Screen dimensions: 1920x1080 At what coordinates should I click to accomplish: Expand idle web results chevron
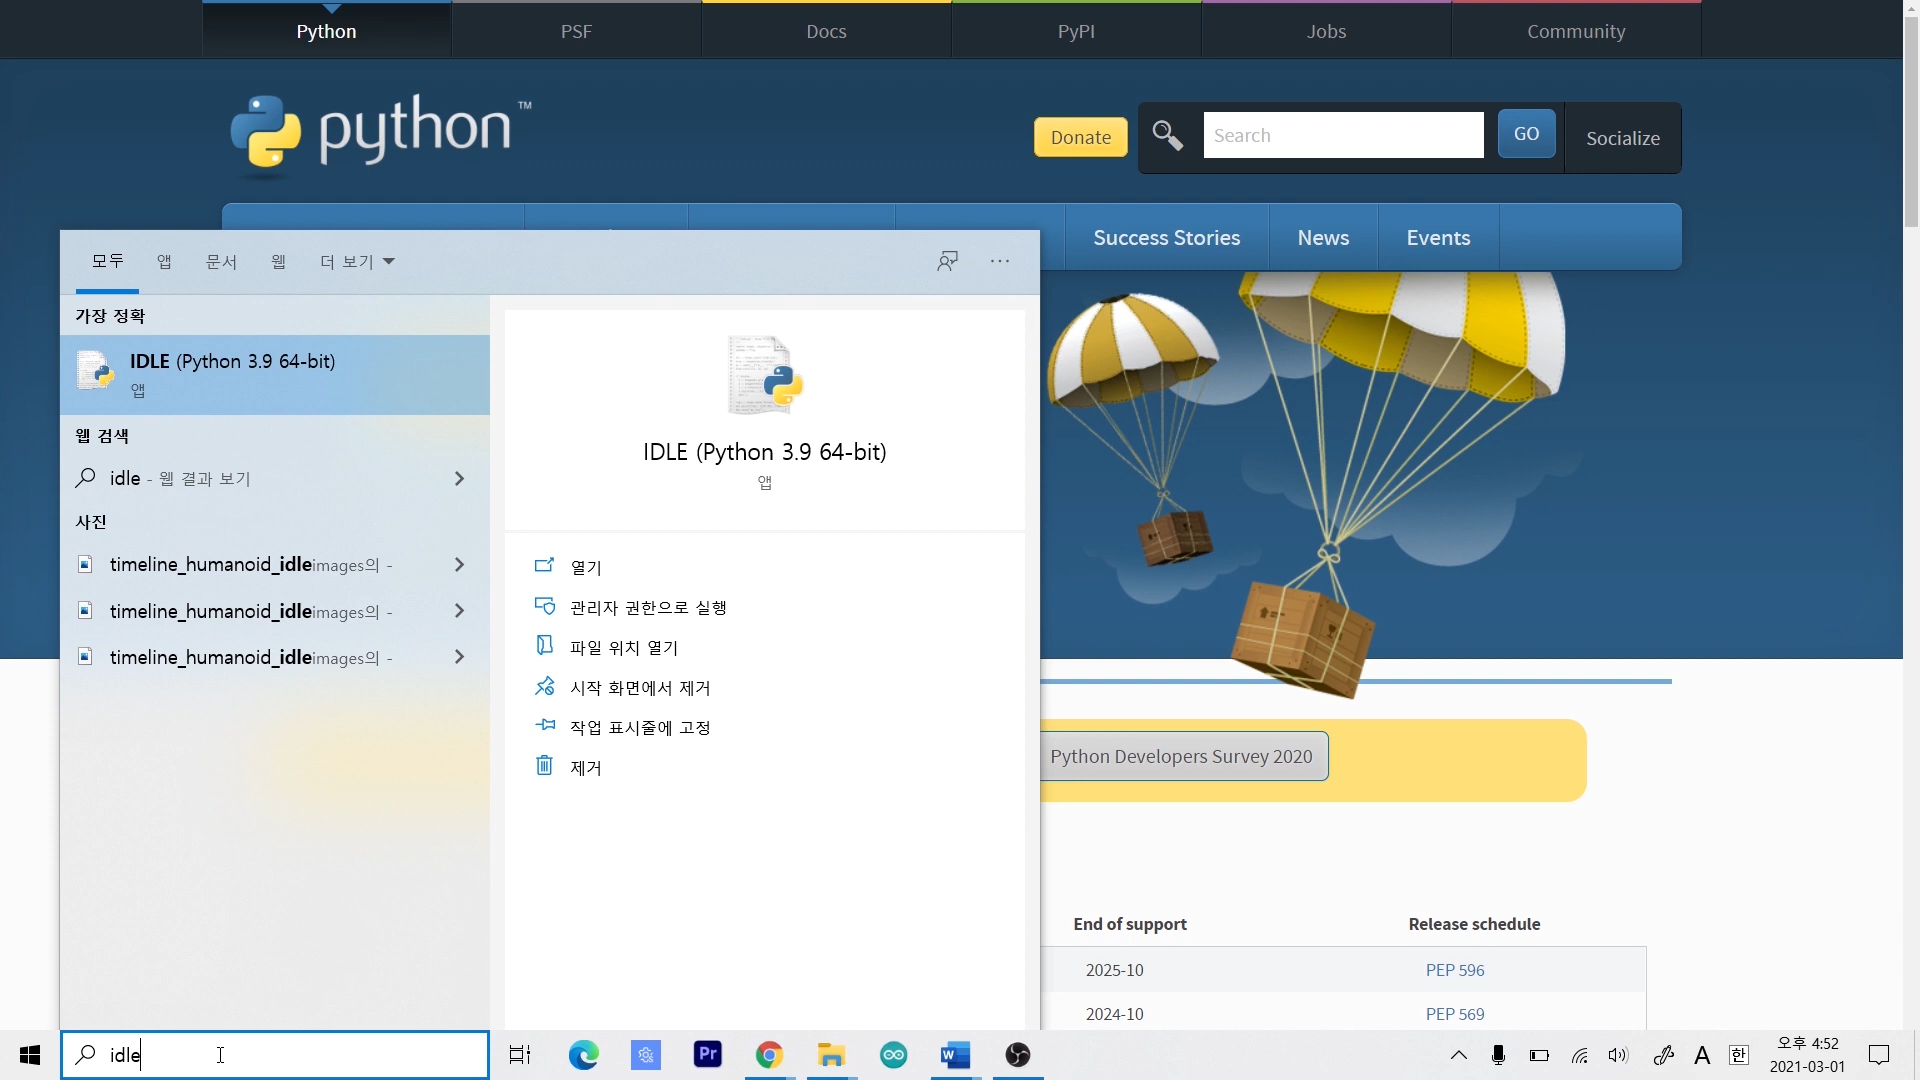(x=459, y=479)
